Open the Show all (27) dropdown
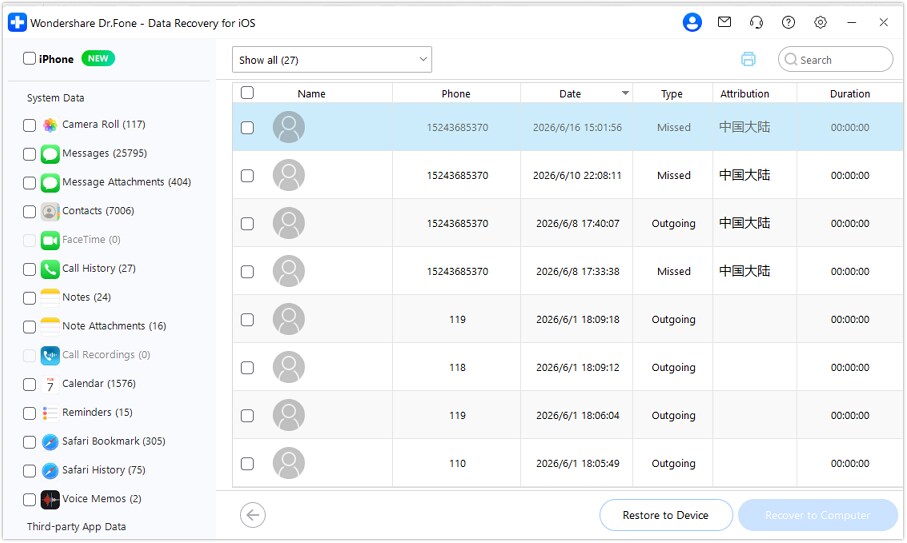This screenshot has width=907, height=543. coord(331,60)
